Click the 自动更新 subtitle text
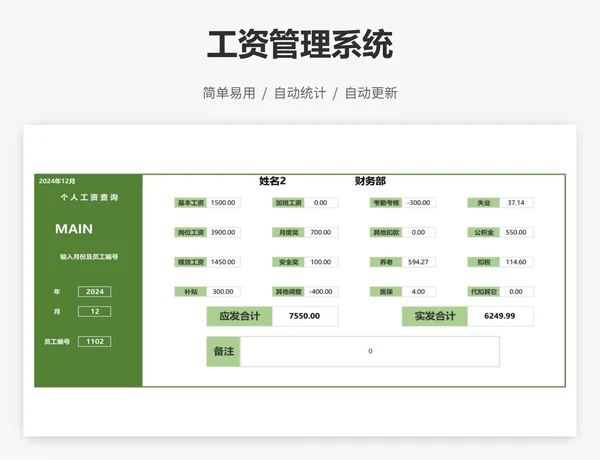The height and width of the screenshot is (460, 600). tap(371, 93)
